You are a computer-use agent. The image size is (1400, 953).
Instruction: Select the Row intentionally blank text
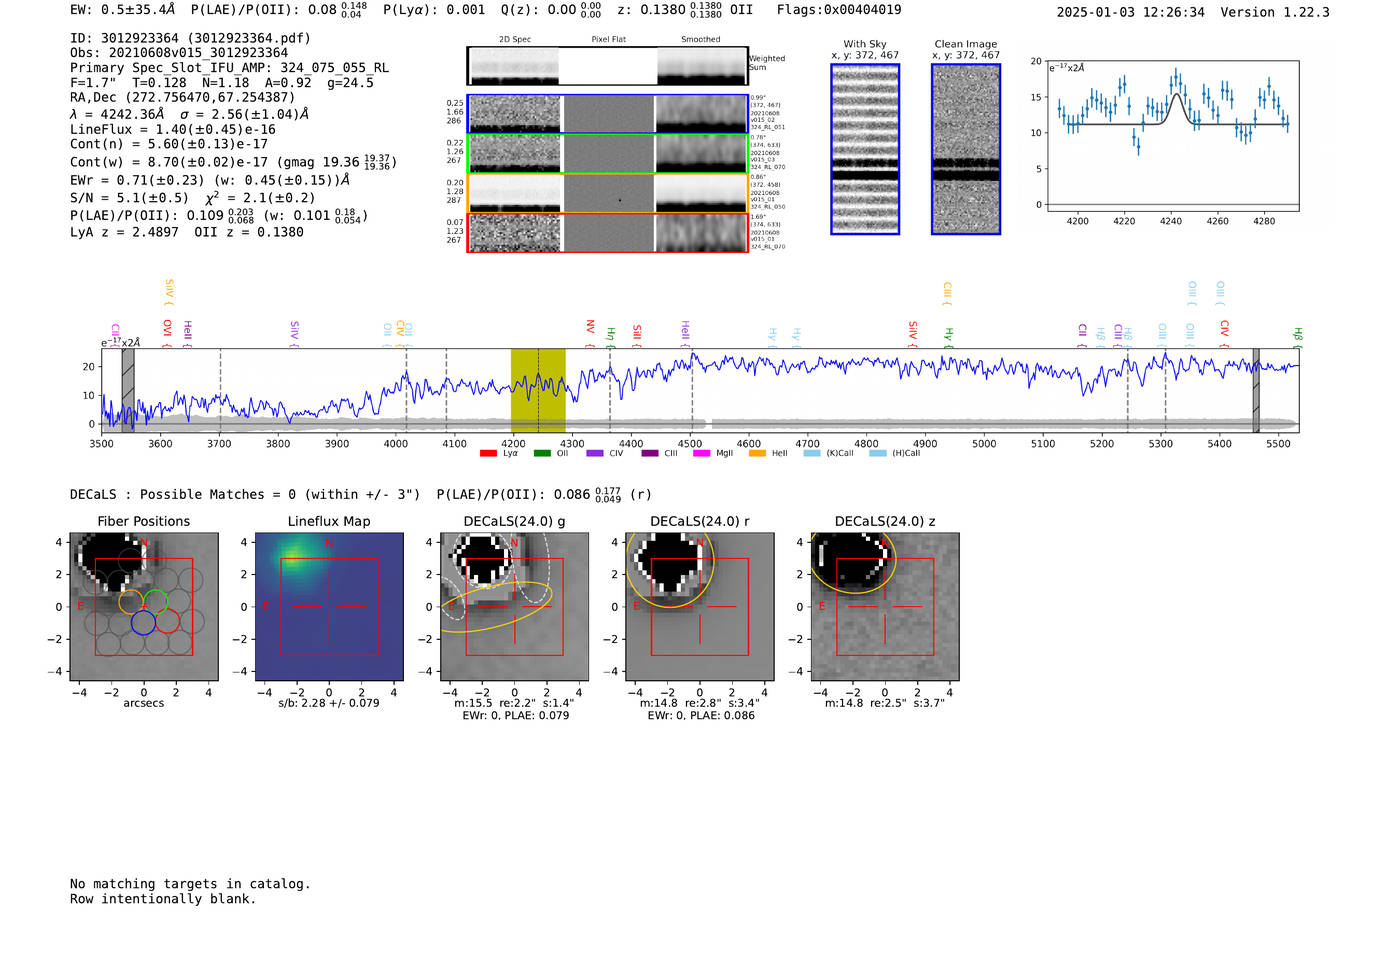point(163,899)
